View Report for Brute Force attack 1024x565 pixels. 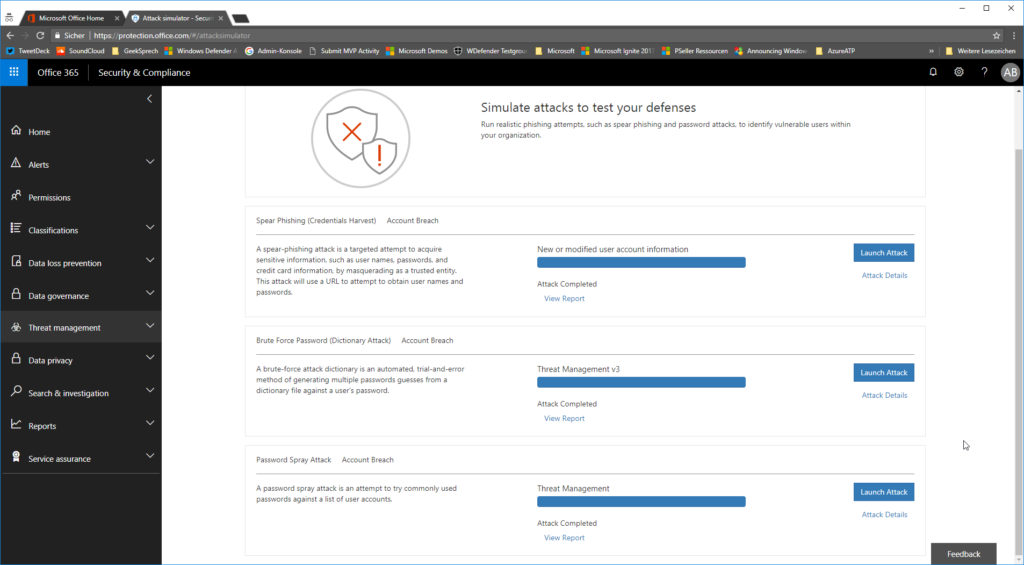pyautogui.click(x=564, y=418)
